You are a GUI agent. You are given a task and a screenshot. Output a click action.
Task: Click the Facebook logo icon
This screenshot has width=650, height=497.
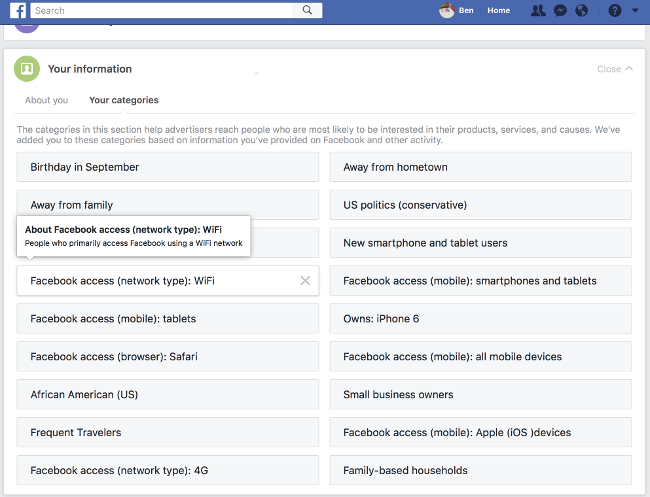click(19, 11)
